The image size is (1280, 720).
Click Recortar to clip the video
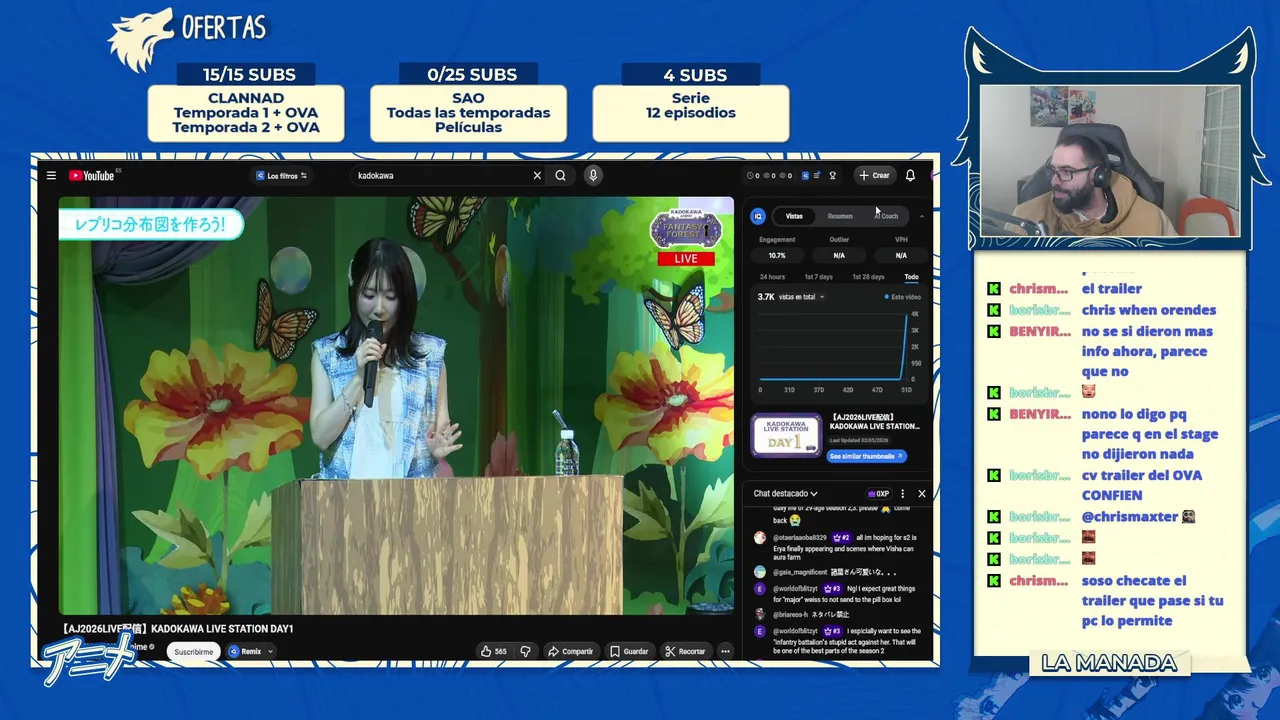tap(685, 651)
